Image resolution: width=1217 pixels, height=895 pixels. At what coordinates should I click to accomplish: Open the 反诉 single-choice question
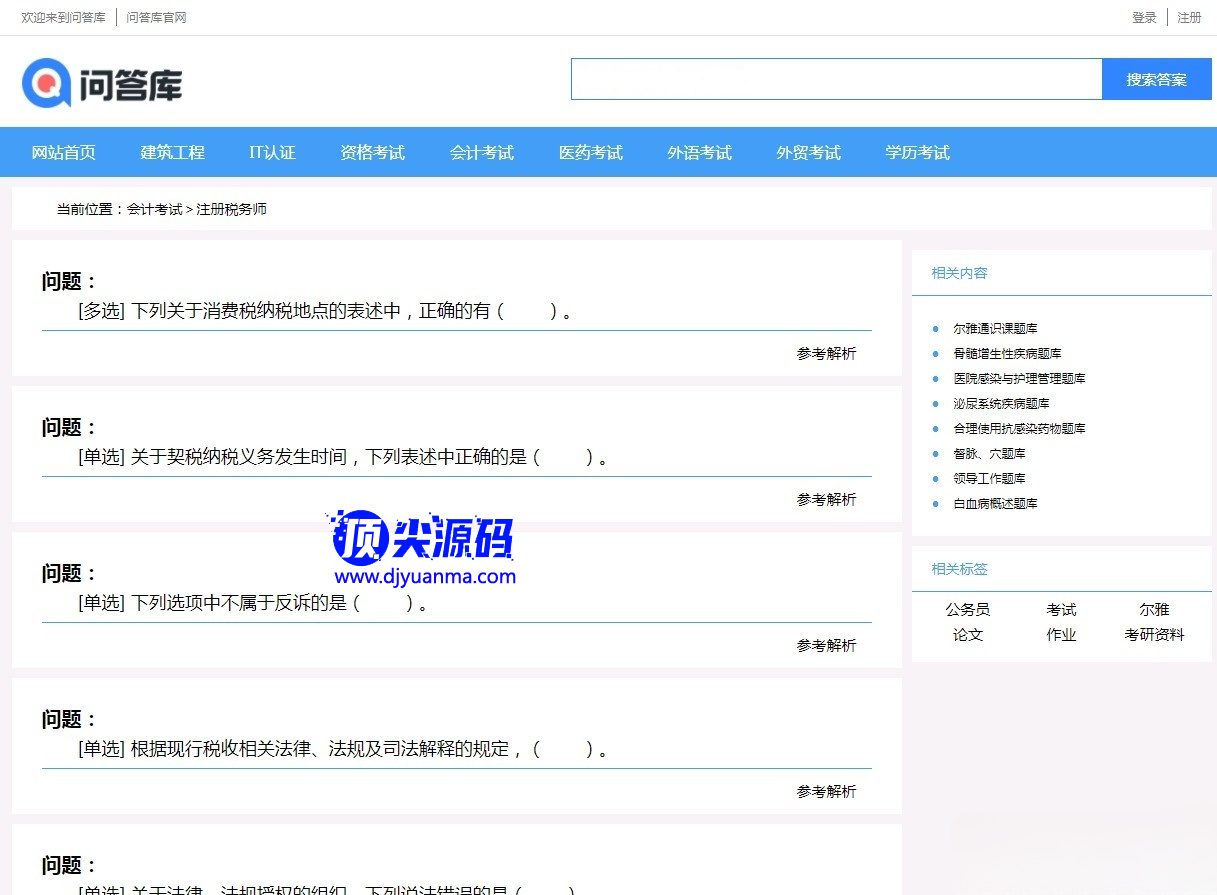tap(252, 604)
